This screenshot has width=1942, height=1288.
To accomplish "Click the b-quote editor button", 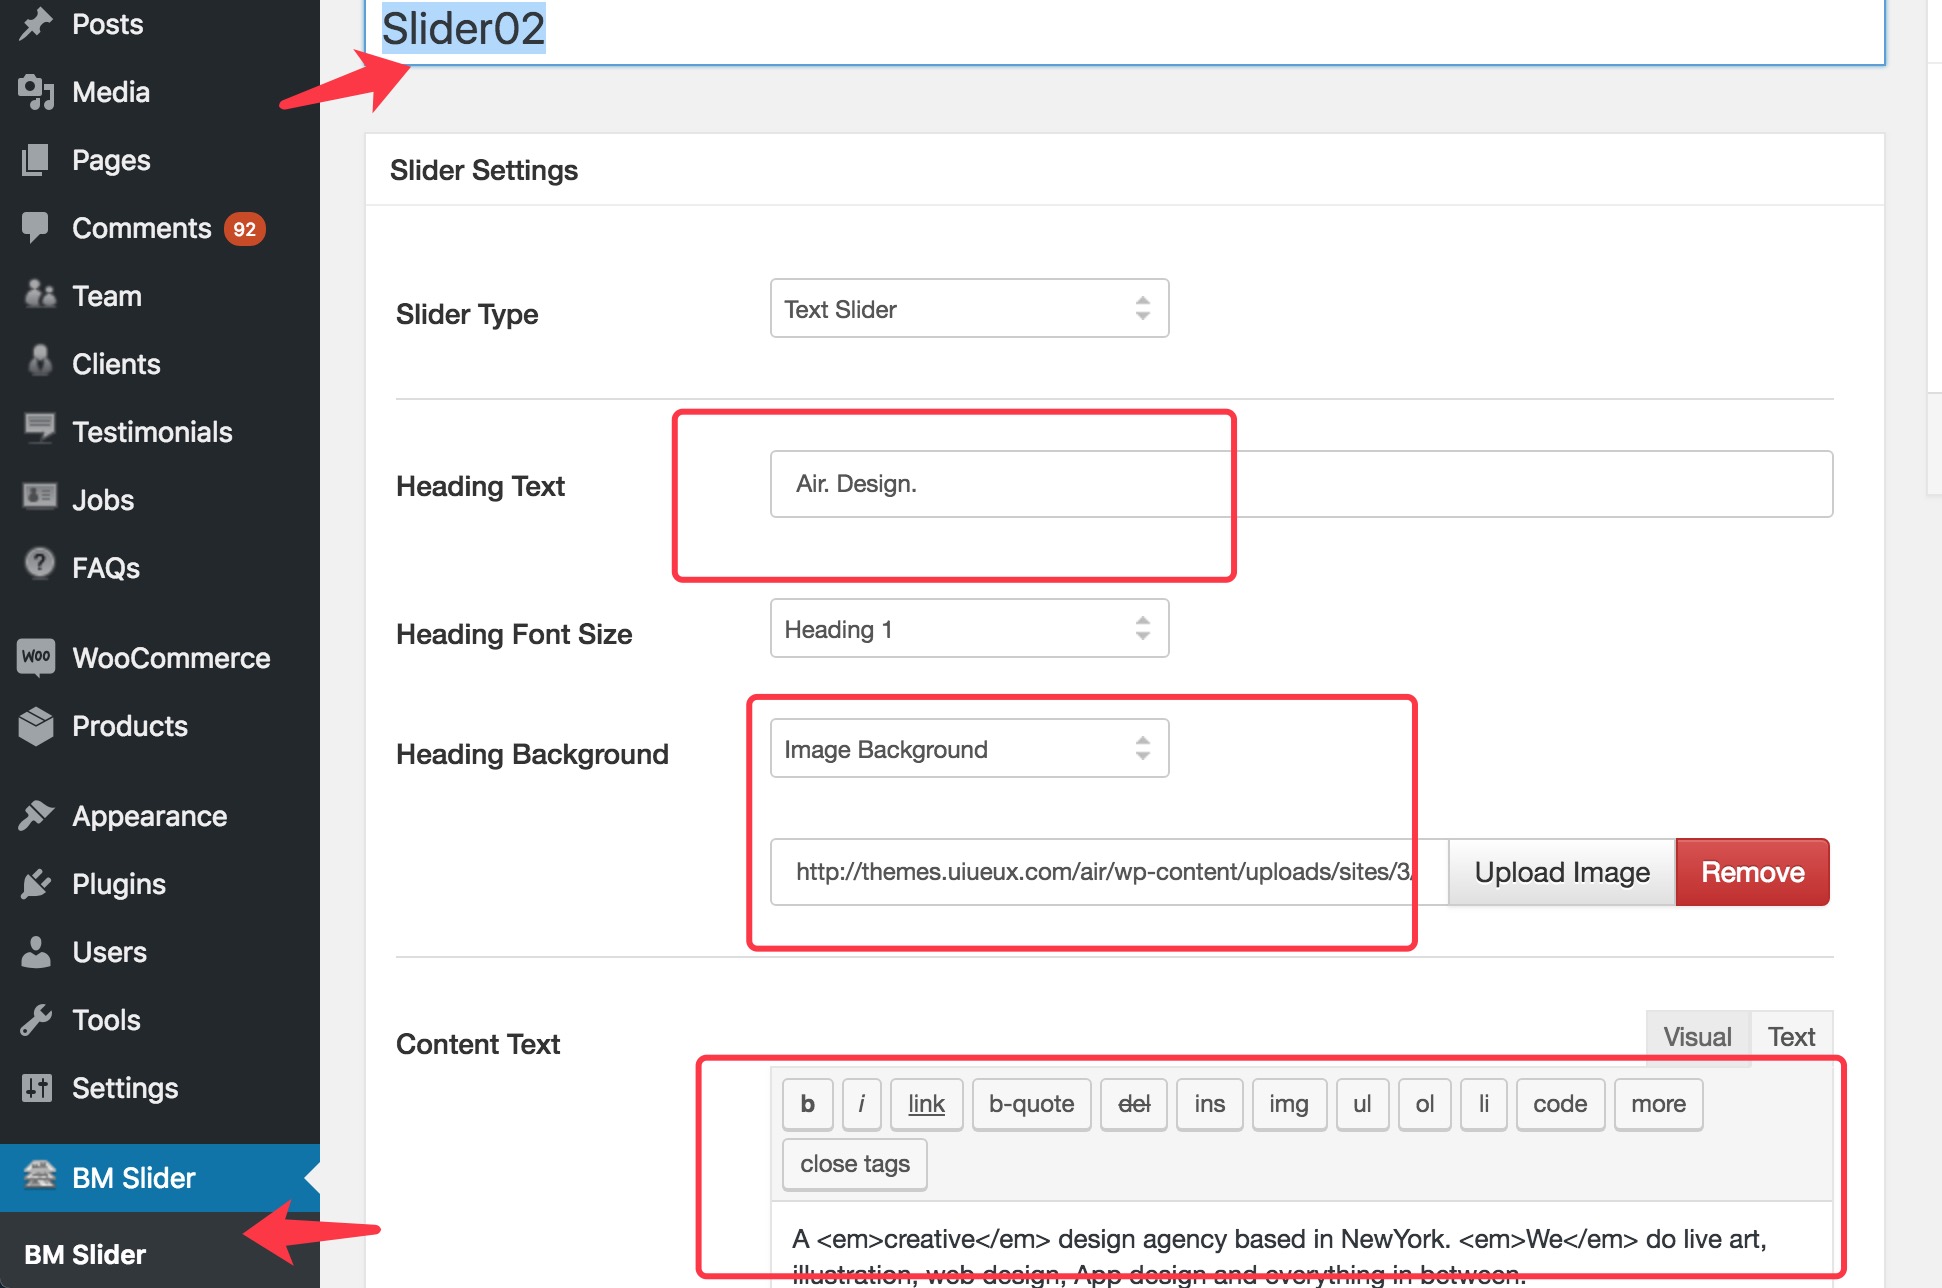I will pyautogui.click(x=1030, y=1104).
